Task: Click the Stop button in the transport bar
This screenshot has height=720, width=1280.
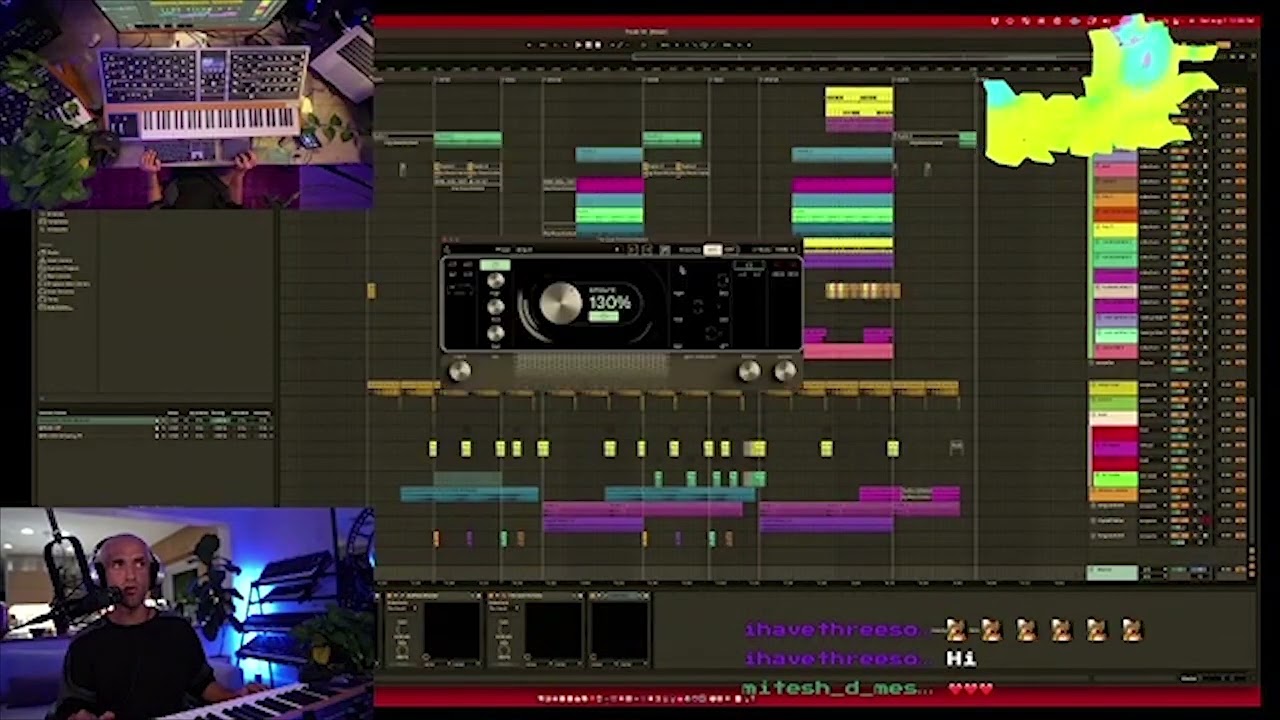Action: pyautogui.click(x=588, y=45)
